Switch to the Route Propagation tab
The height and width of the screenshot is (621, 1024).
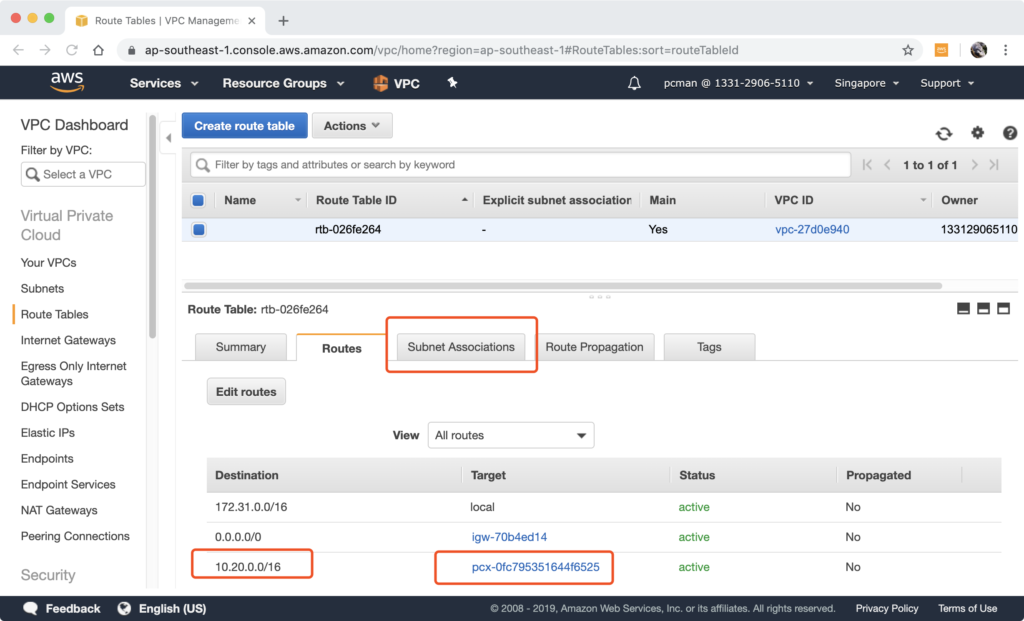point(594,347)
